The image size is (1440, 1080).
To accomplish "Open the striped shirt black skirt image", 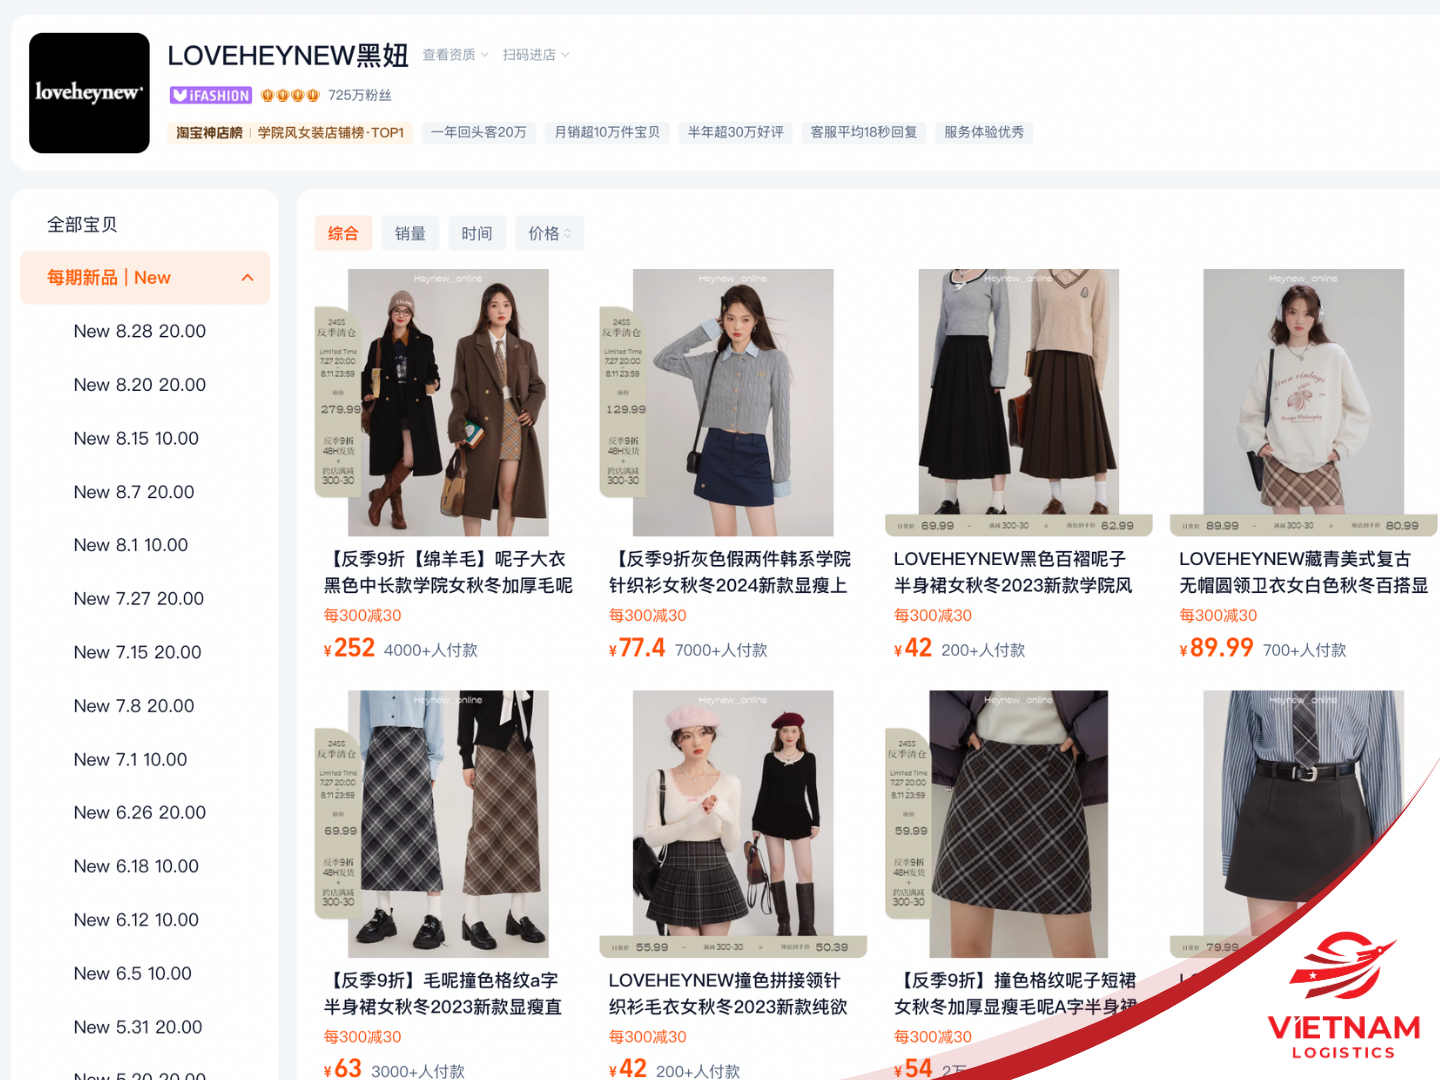I will tap(1304, 824).
